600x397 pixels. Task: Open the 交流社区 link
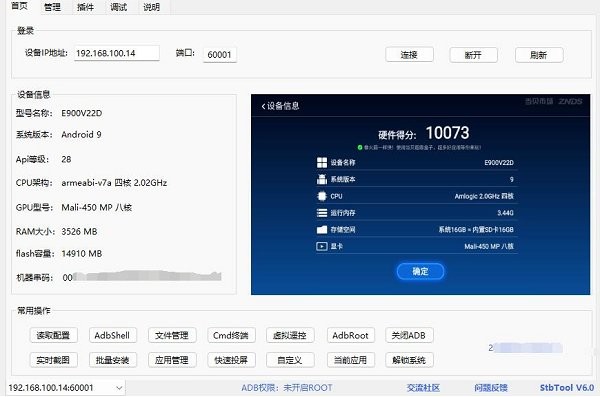pyautogui.click(x=423, y=388)
